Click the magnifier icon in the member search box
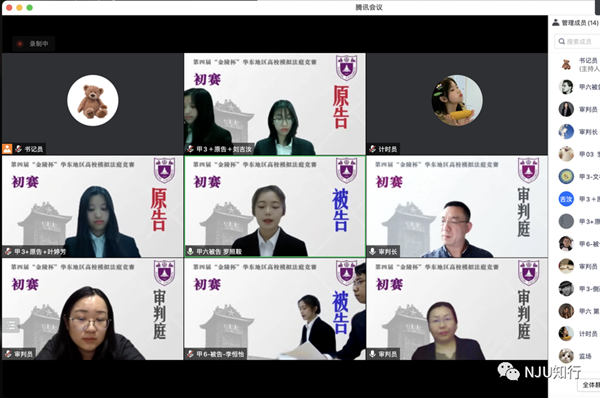The width and height of the screenshot is (600, 398). click(561, 41)
